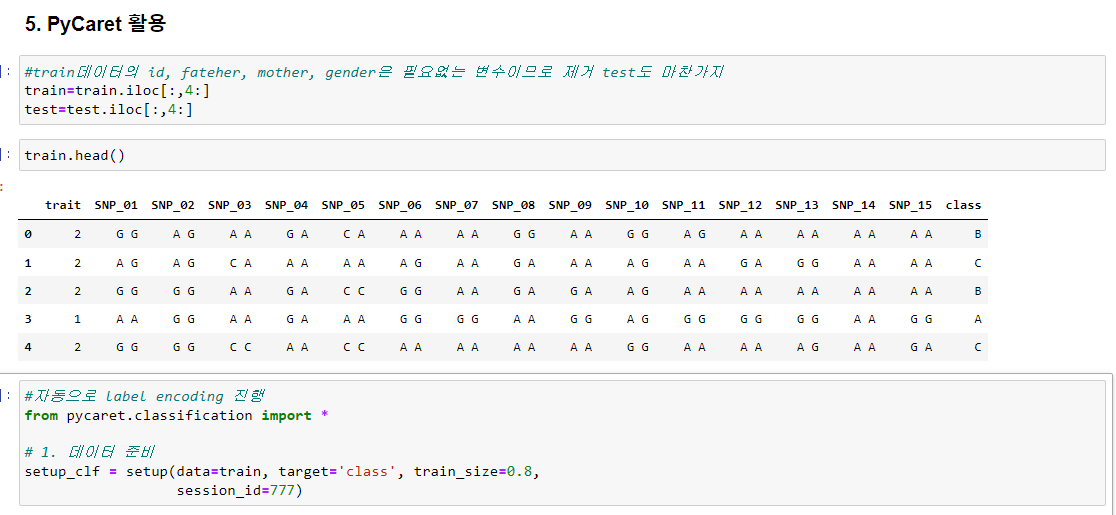This screenshot has height=515, width=1116.
Task: Click the class value 'C' in row 1
Action: [x=978, y=262]
